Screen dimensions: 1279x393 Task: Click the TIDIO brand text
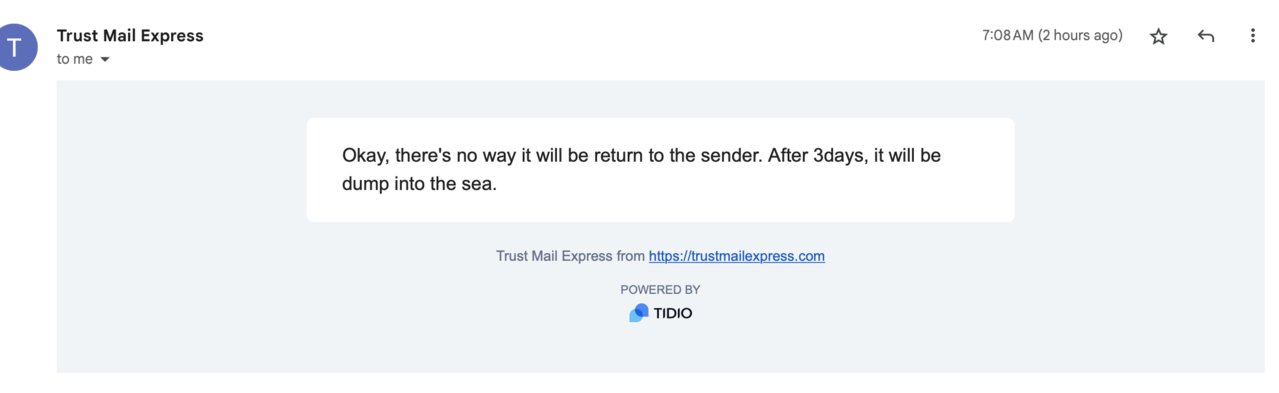pyautogui.click(x=673, y=313)
